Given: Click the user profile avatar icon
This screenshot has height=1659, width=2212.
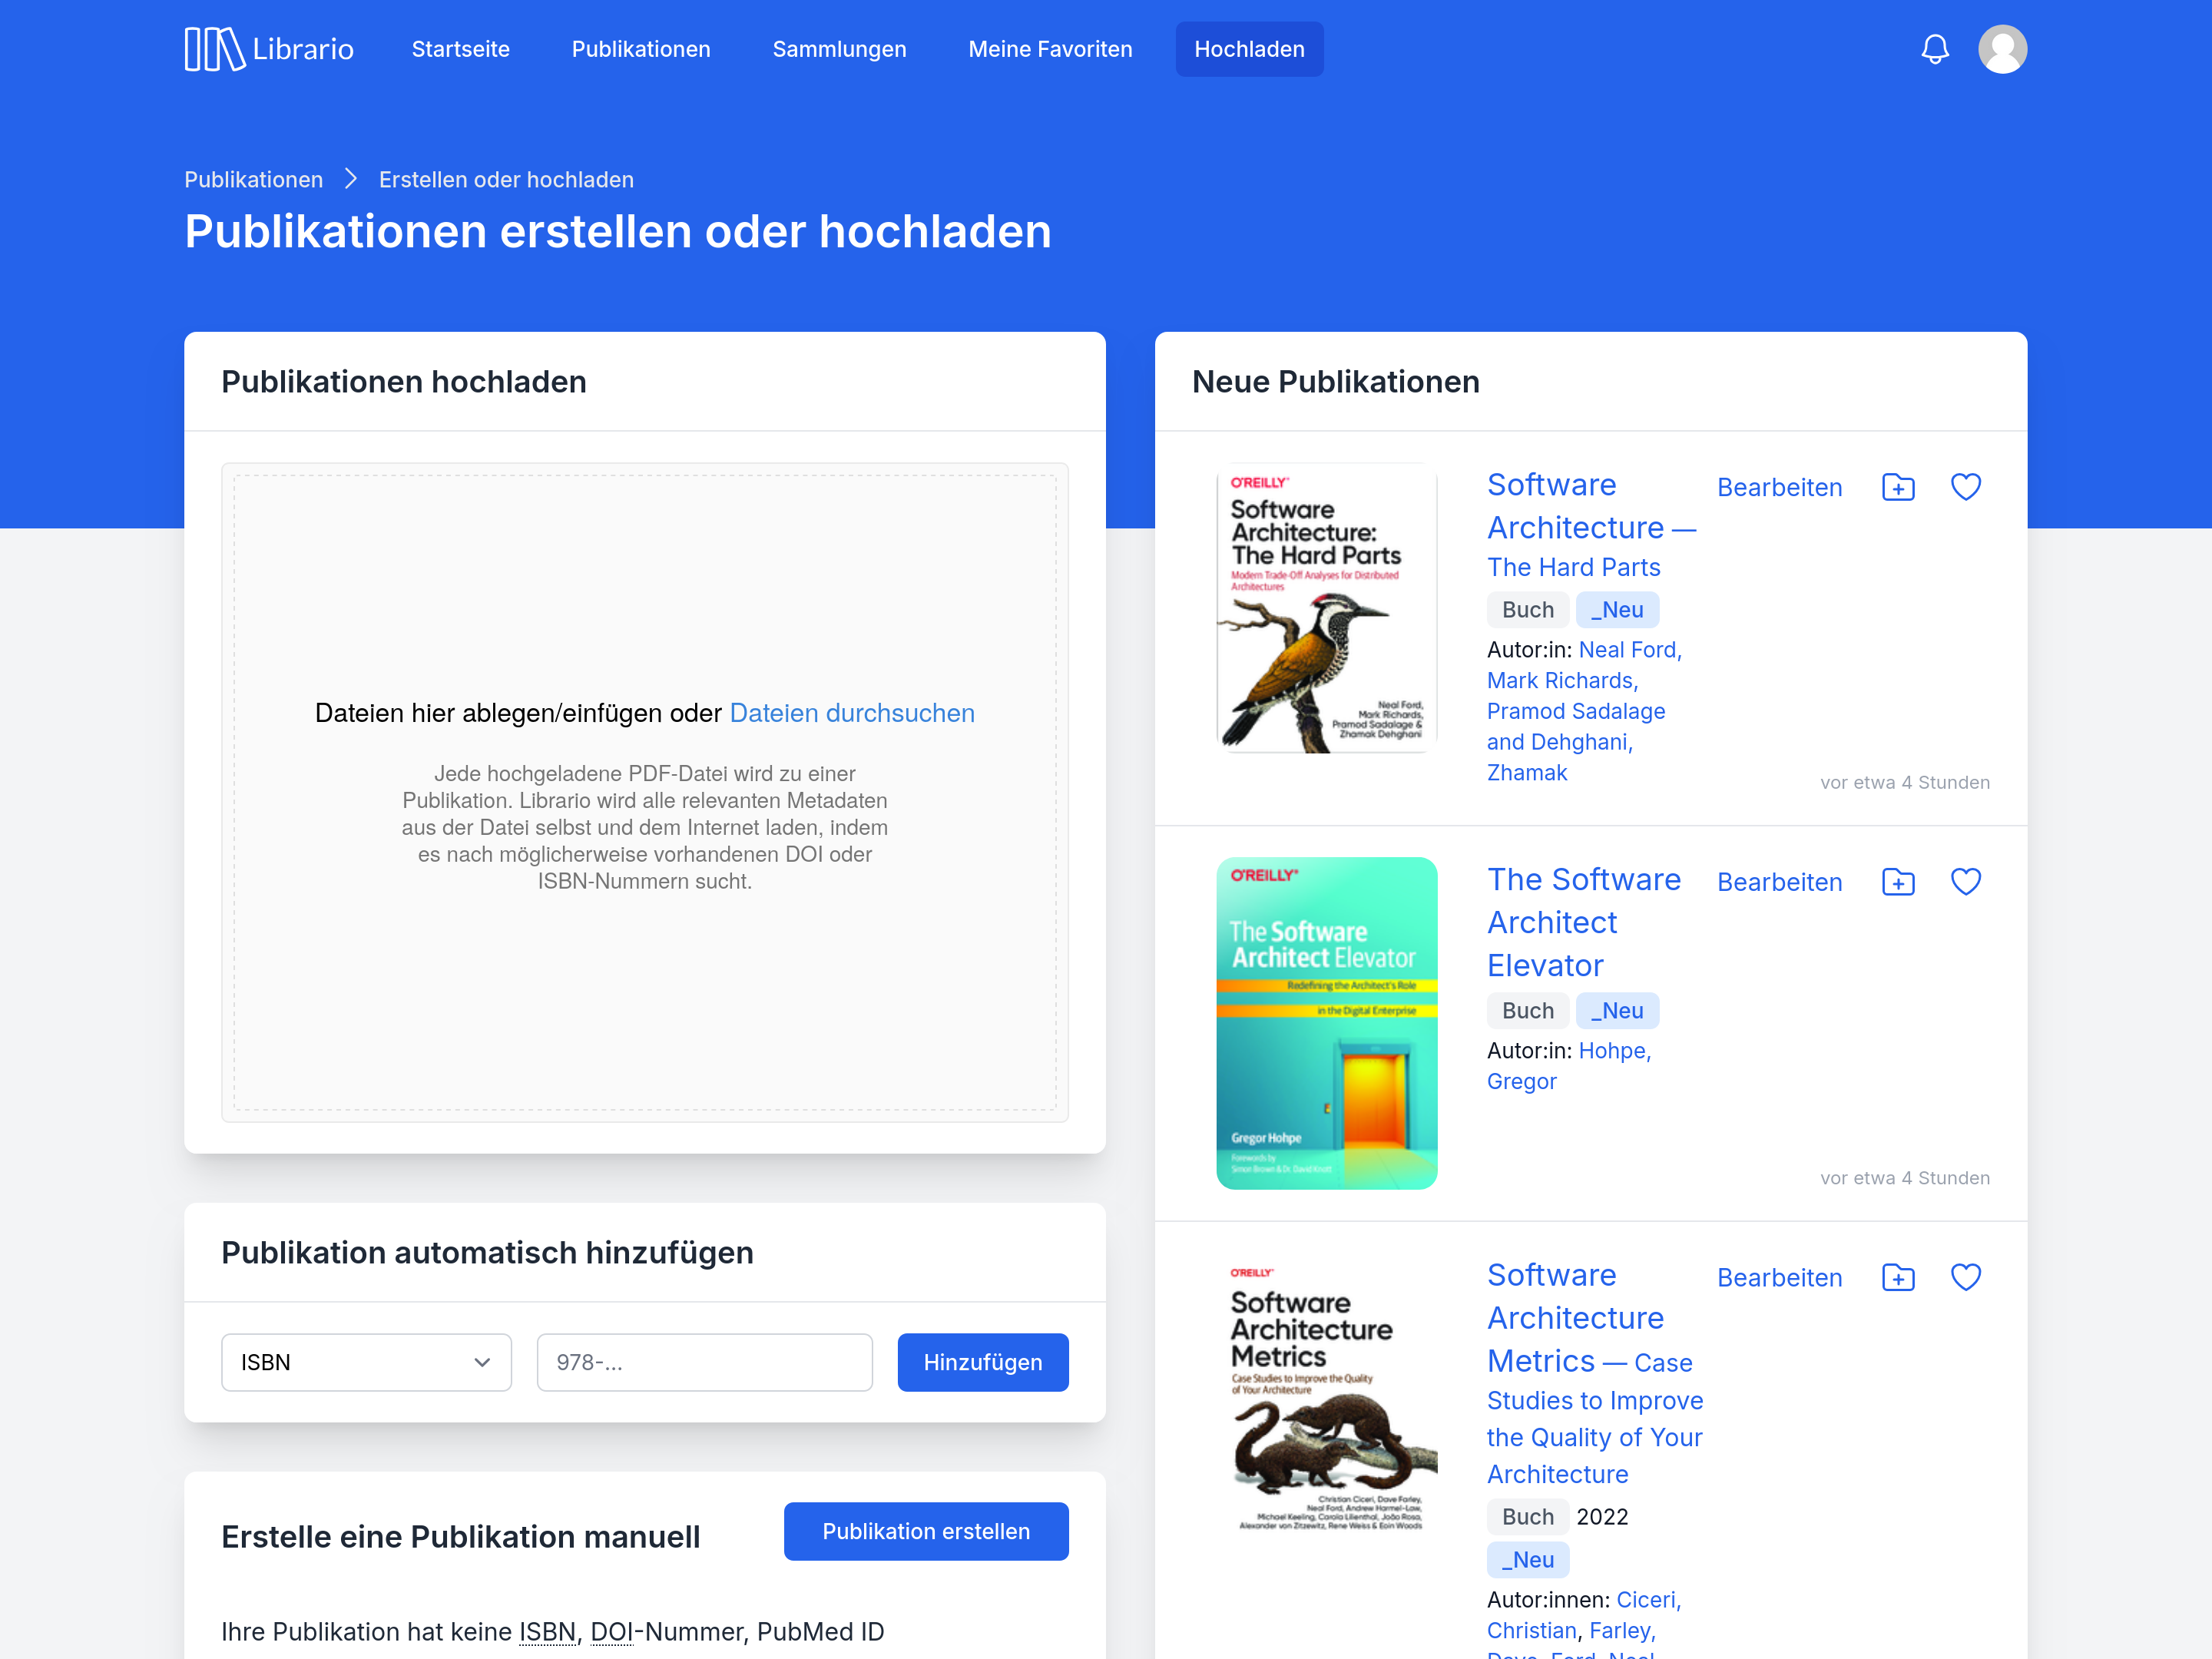Looking at the screenshot, I should point(2002,49).
